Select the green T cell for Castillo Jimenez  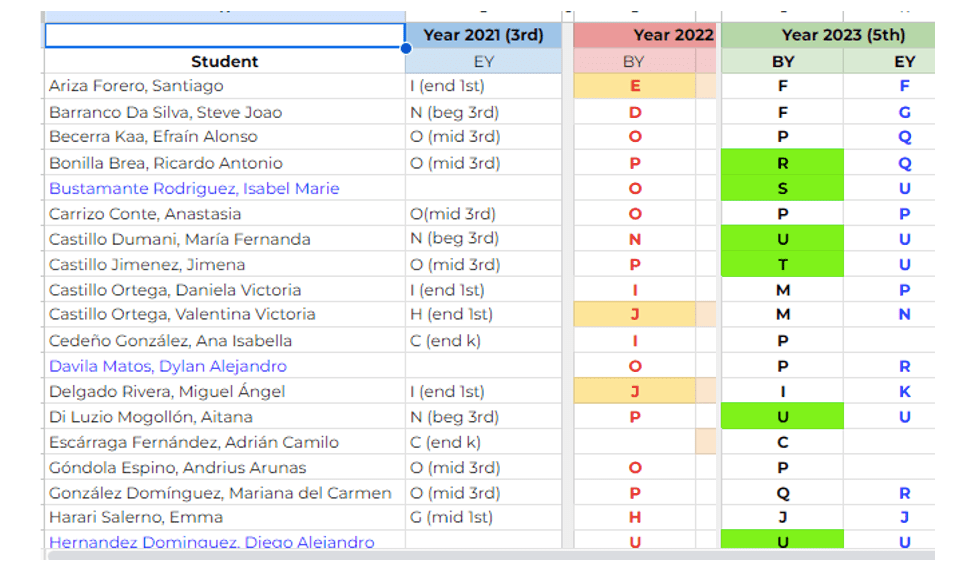pyautogui.click(x=782, y=264)
